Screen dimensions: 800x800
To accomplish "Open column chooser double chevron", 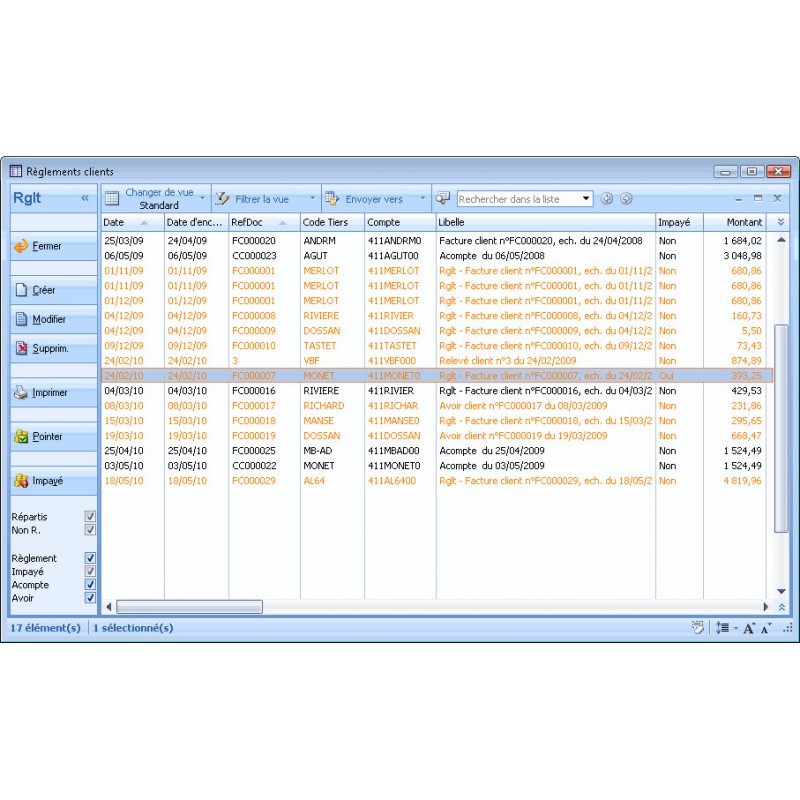I will [x=781, y=222].
